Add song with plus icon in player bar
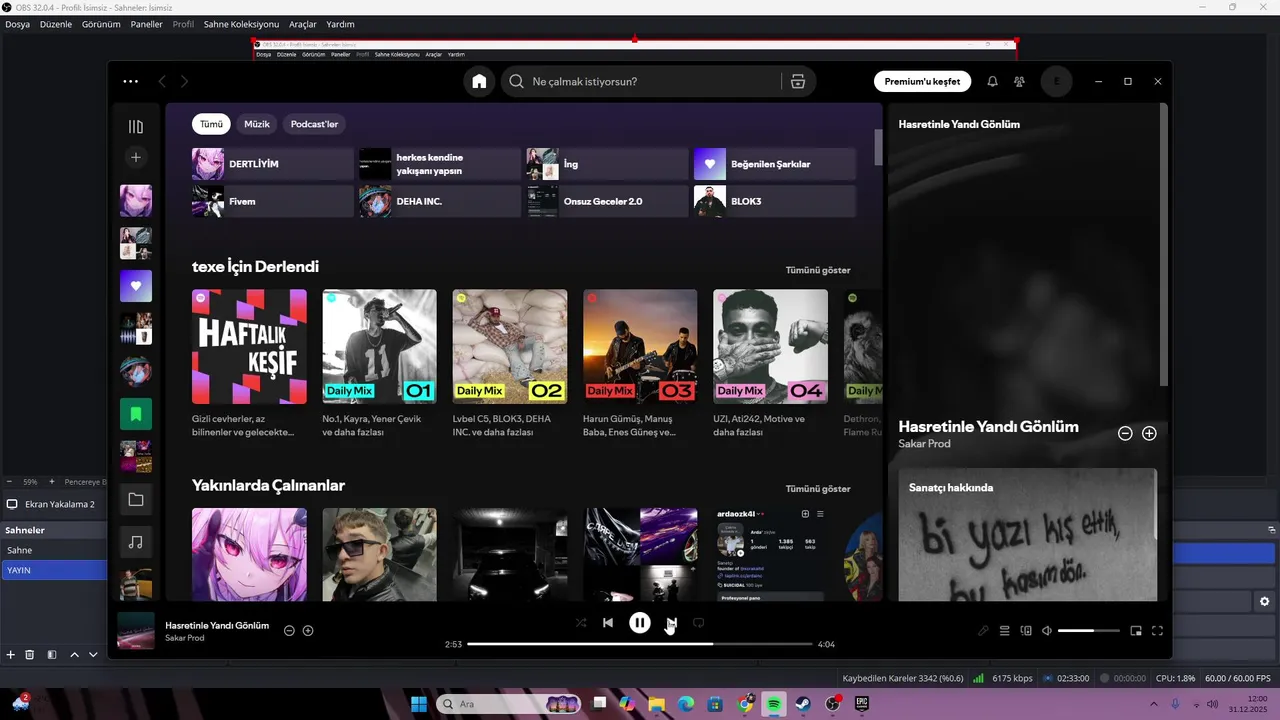 [x=308, y=631]
